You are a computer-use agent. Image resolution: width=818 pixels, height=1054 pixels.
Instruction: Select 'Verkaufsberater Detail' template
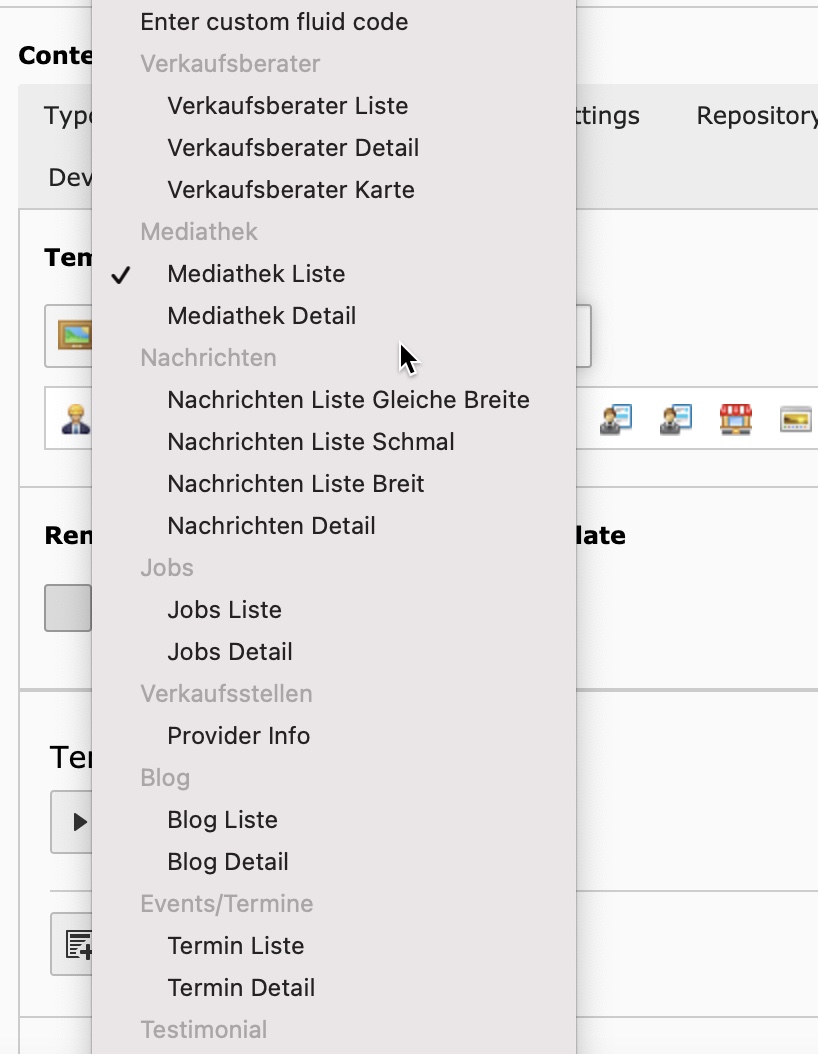(334, 148)
